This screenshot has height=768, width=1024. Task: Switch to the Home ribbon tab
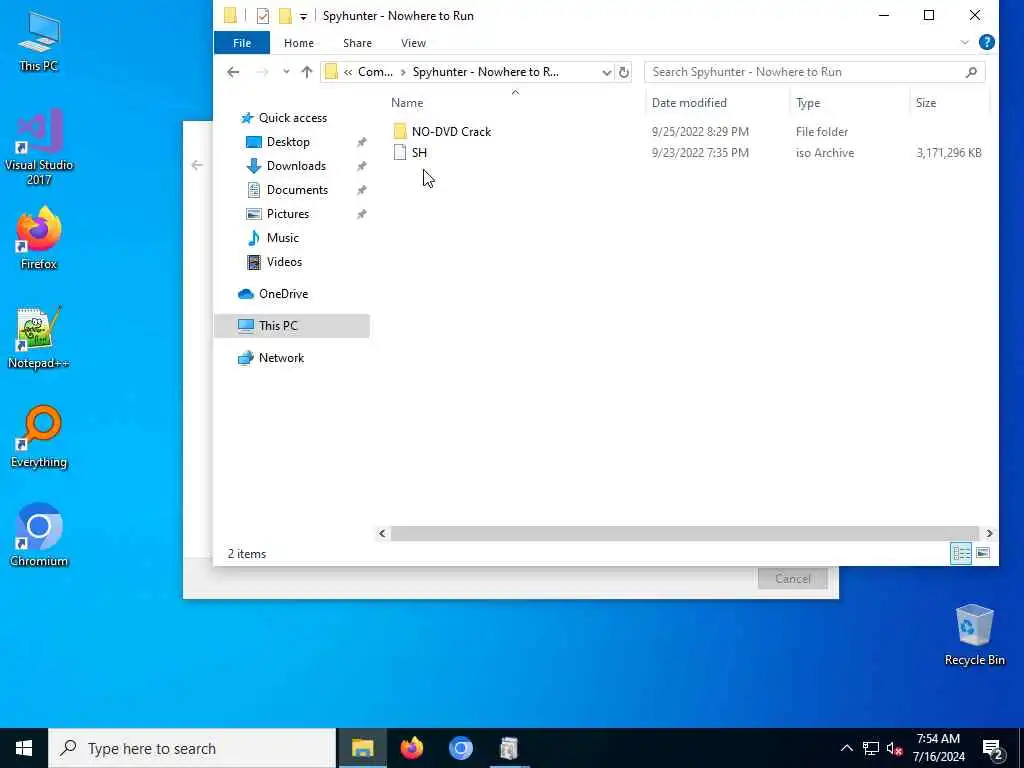[x=298, y=43]
